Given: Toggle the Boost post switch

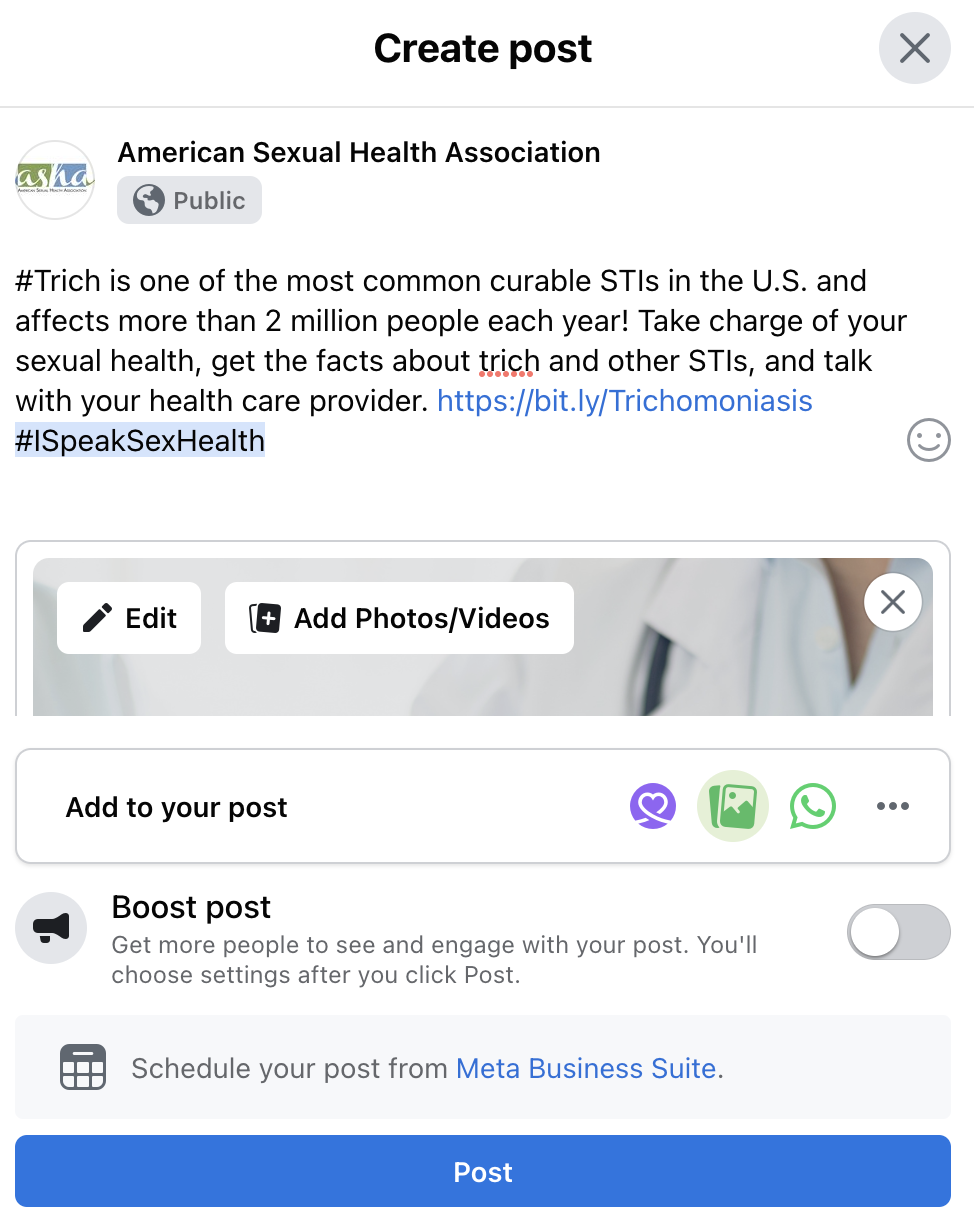Looking at the screenshot, I should point(898,932).
